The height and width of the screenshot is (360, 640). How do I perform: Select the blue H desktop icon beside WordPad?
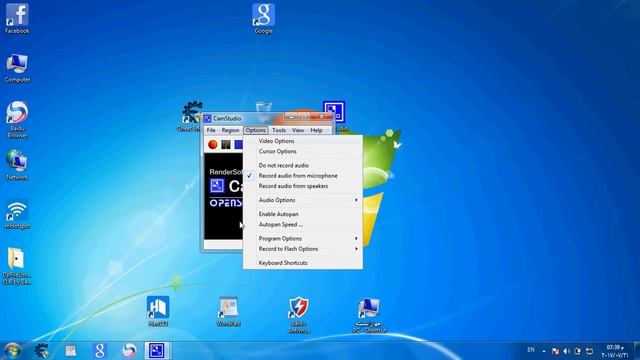(x=158, y=311)
